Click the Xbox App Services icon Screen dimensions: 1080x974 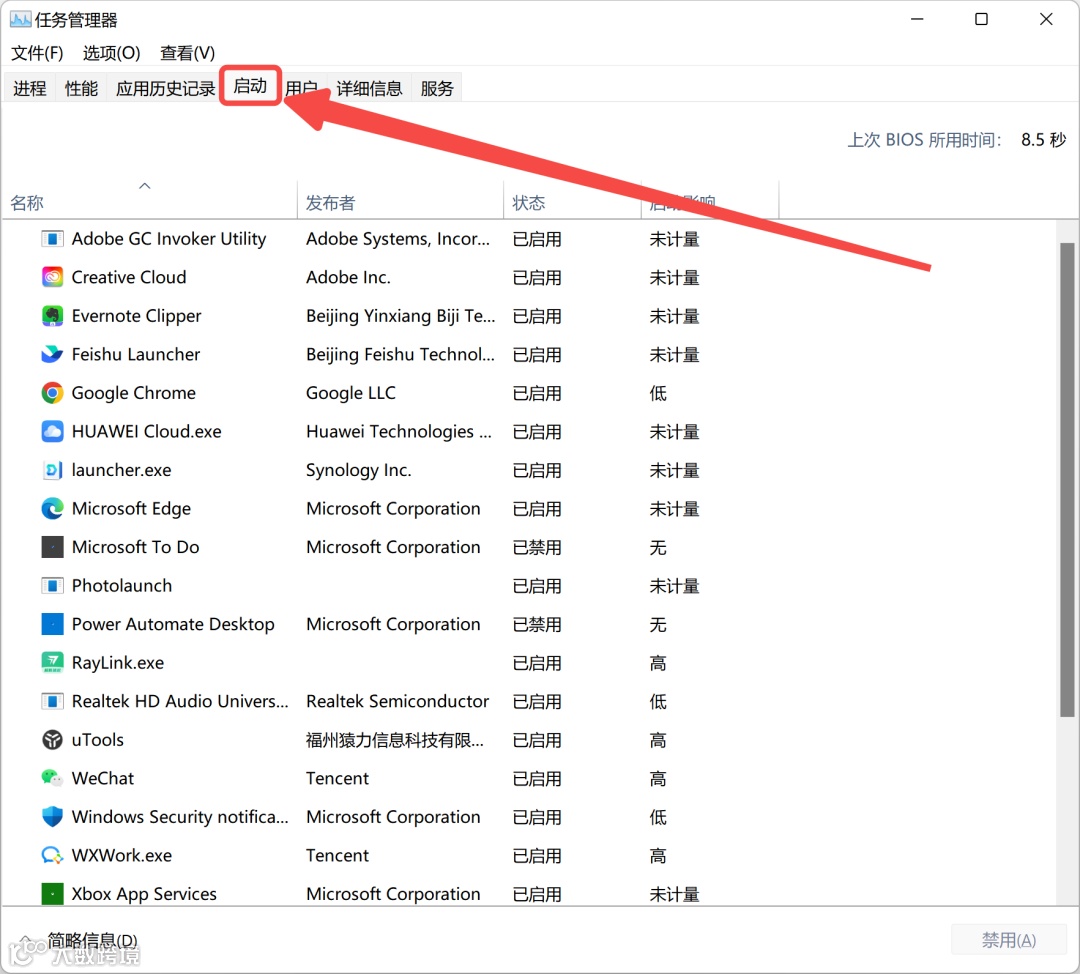pyautogui.click(x=52, y=895)
